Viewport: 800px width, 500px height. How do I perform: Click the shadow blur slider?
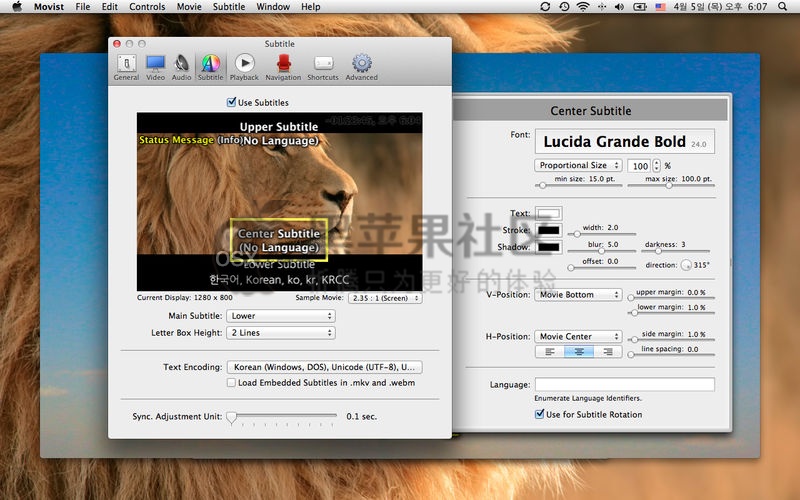(x=602, y=251)
